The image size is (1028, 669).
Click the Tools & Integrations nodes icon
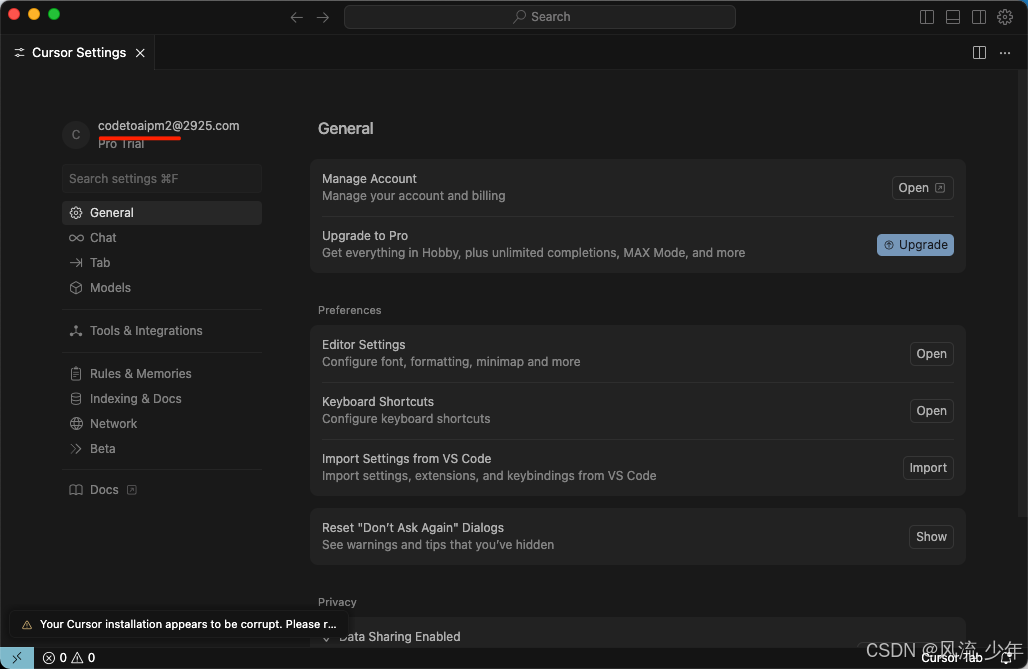point(76,331)
